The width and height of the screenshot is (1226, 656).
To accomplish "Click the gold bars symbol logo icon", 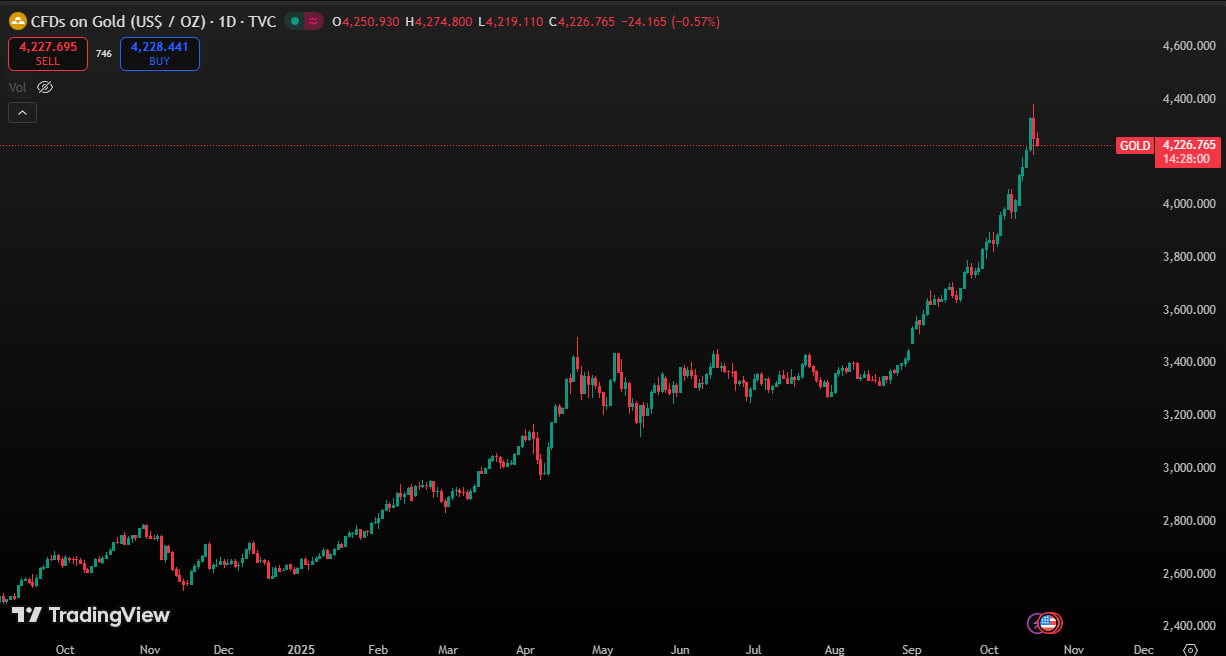I will click(17, 21).
